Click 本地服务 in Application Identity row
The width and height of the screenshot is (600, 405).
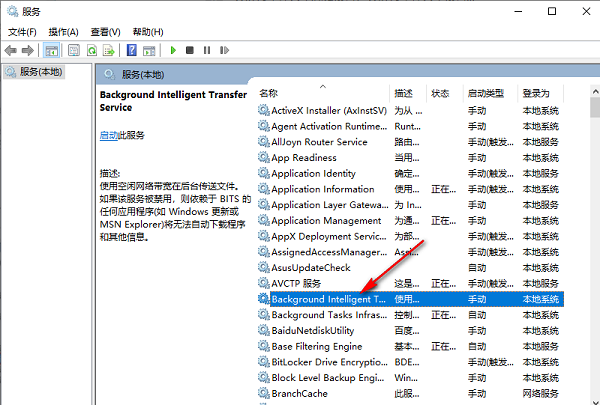point(540,173)
